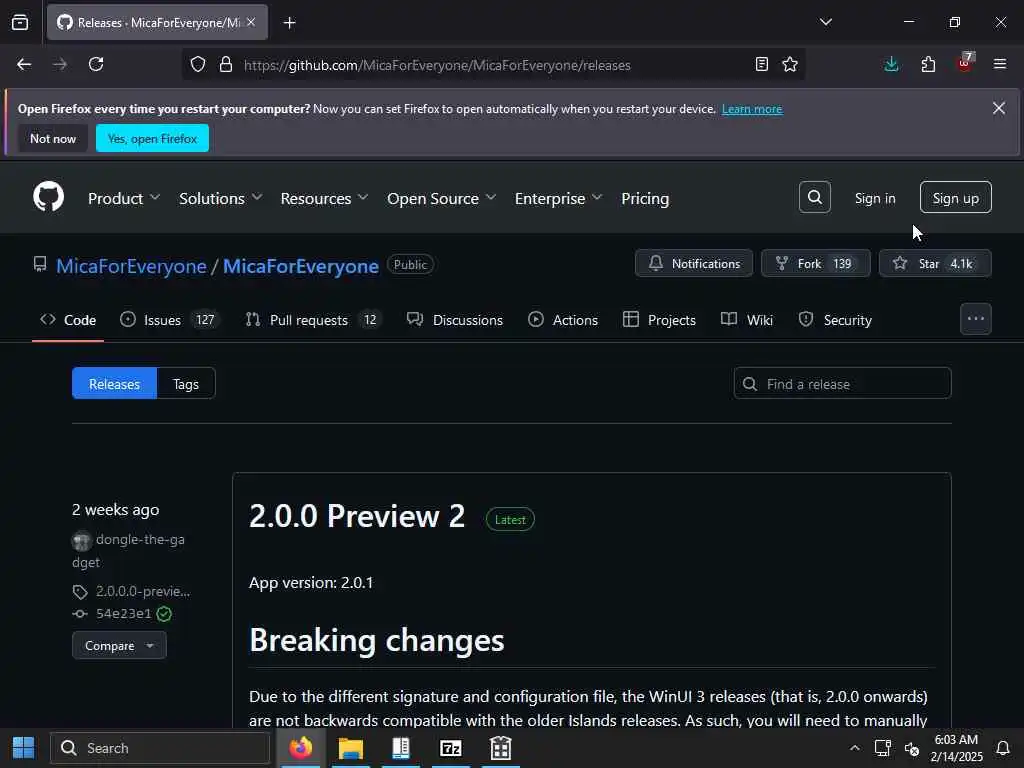Open the 2.0.0 Preview 2 release title

(x=357, y=516)
